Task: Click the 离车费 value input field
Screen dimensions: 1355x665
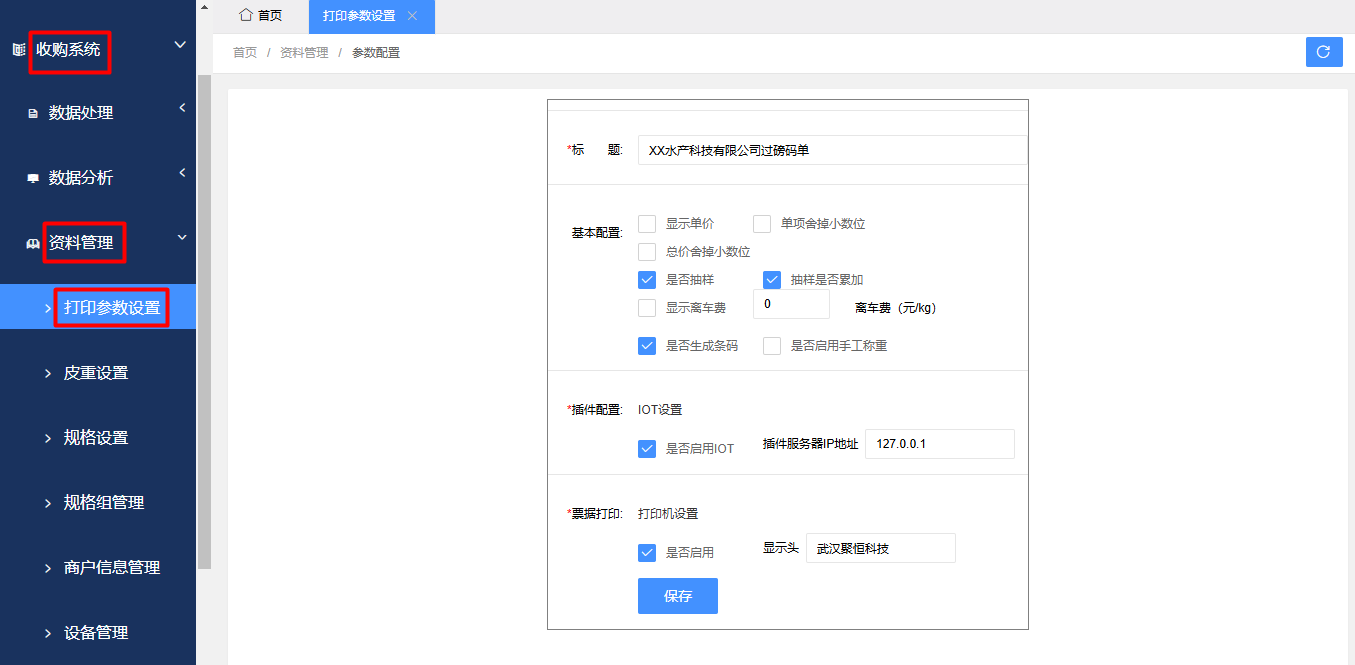Action: (791, 304)
